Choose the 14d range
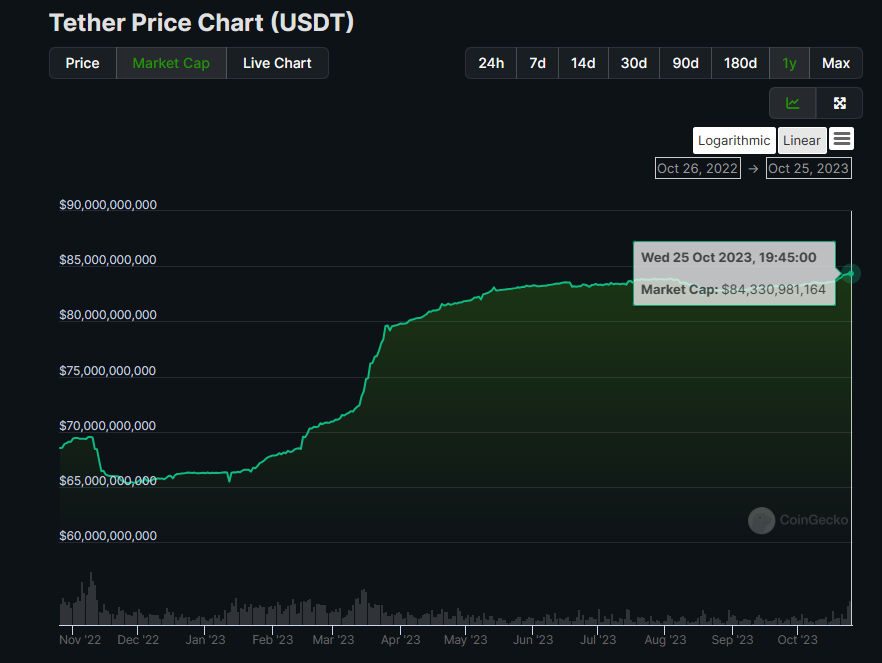Image resolution: width=882 pixels, height=663 pixels. pyautogui.click(x=583, y=63)
